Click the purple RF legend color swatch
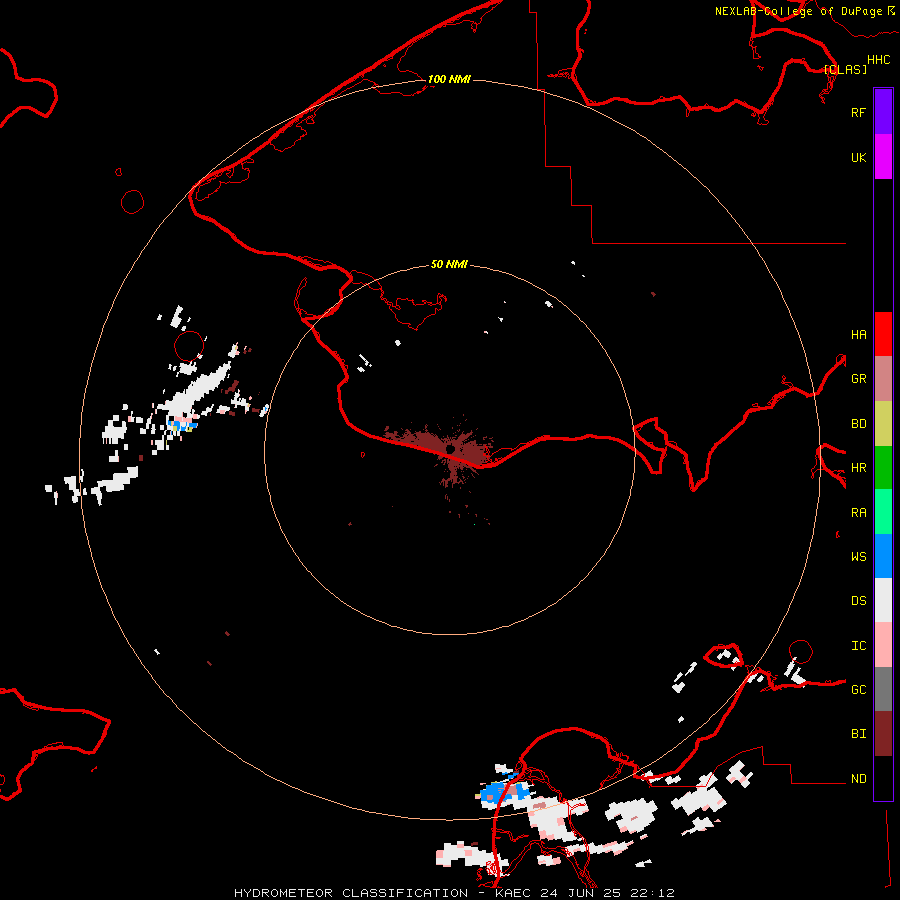 click(883, 112)
